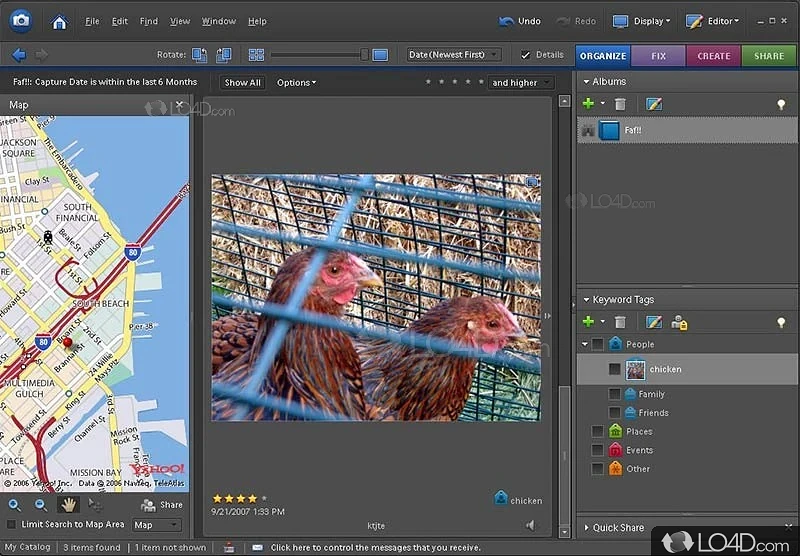Delete album using Albums trash icon

620,104
